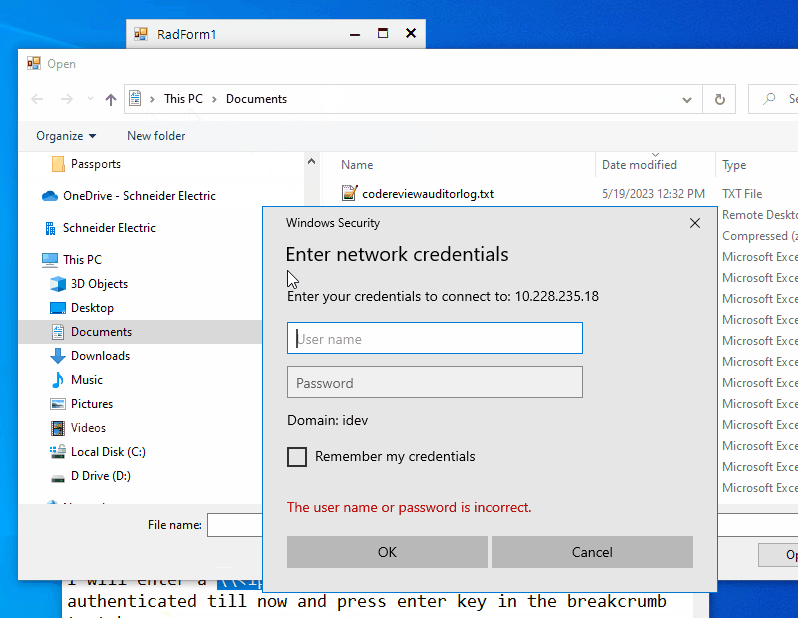The height and width of the screenshot is (618, 798).
Task: Sort files by the Name column header
Action: coord(357,165)
